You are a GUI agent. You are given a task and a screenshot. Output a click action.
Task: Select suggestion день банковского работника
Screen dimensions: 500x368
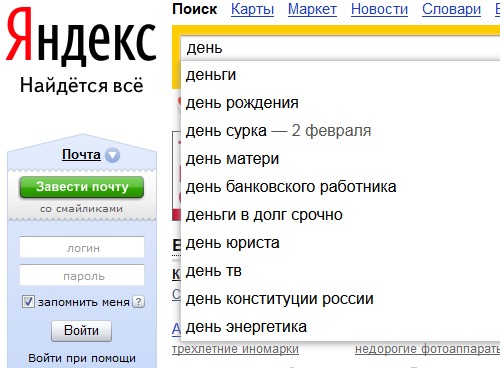340,187
